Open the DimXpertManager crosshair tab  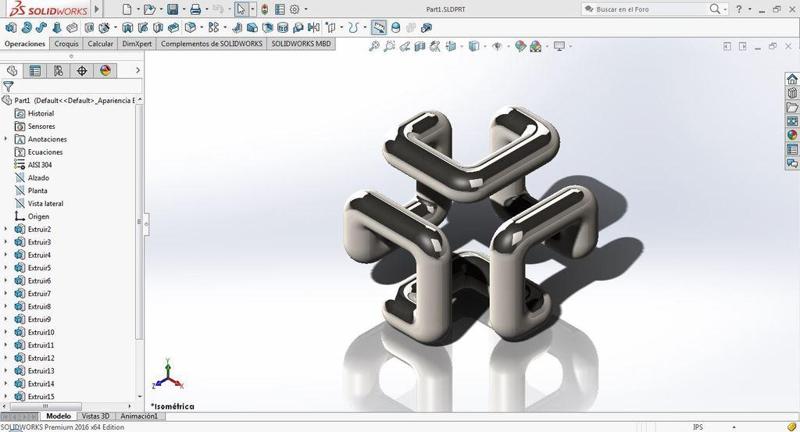[x=82, y=71]
